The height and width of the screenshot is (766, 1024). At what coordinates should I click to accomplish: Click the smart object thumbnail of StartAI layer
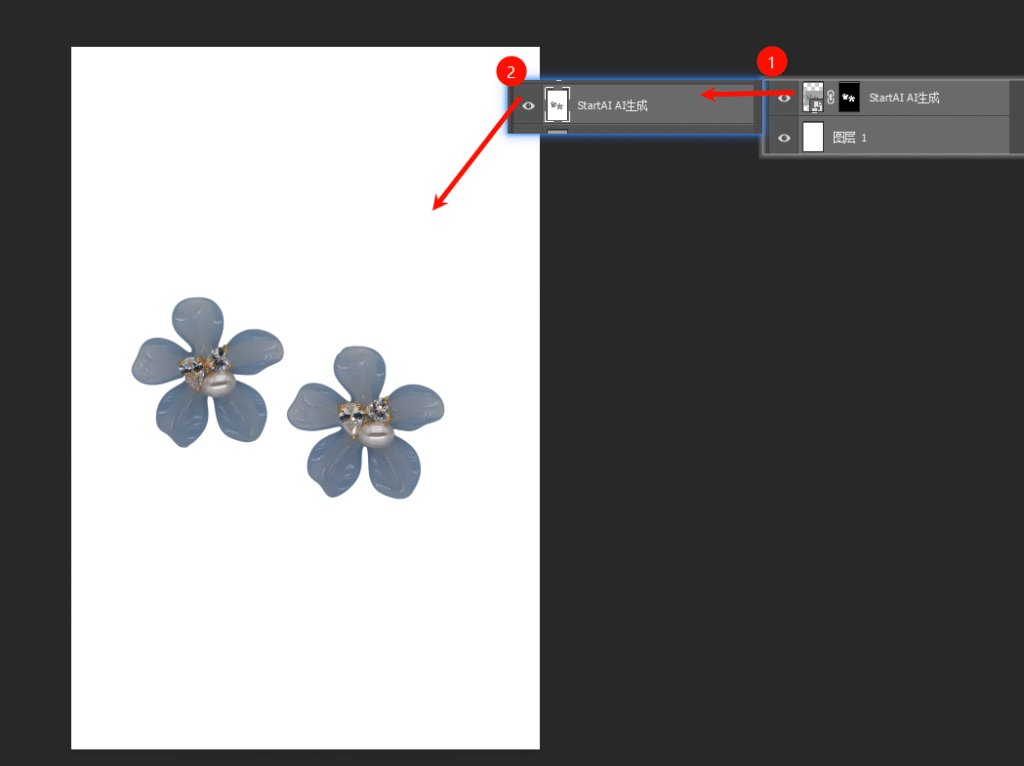coord(813,97)
